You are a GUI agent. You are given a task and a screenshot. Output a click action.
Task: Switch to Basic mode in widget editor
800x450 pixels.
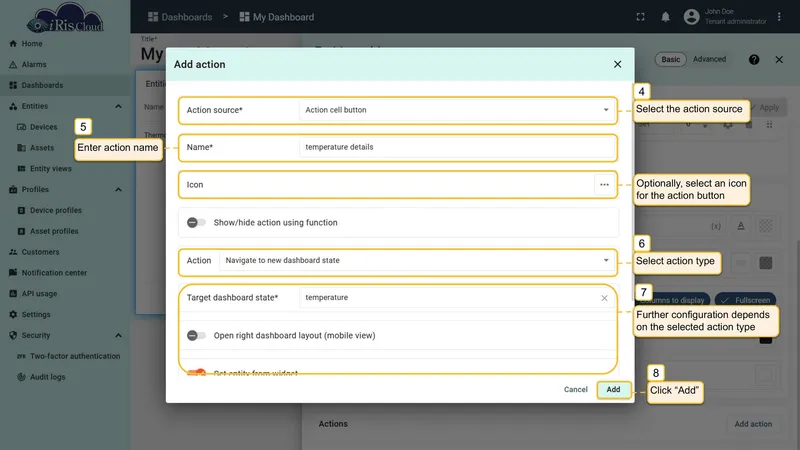click(670, 59)
